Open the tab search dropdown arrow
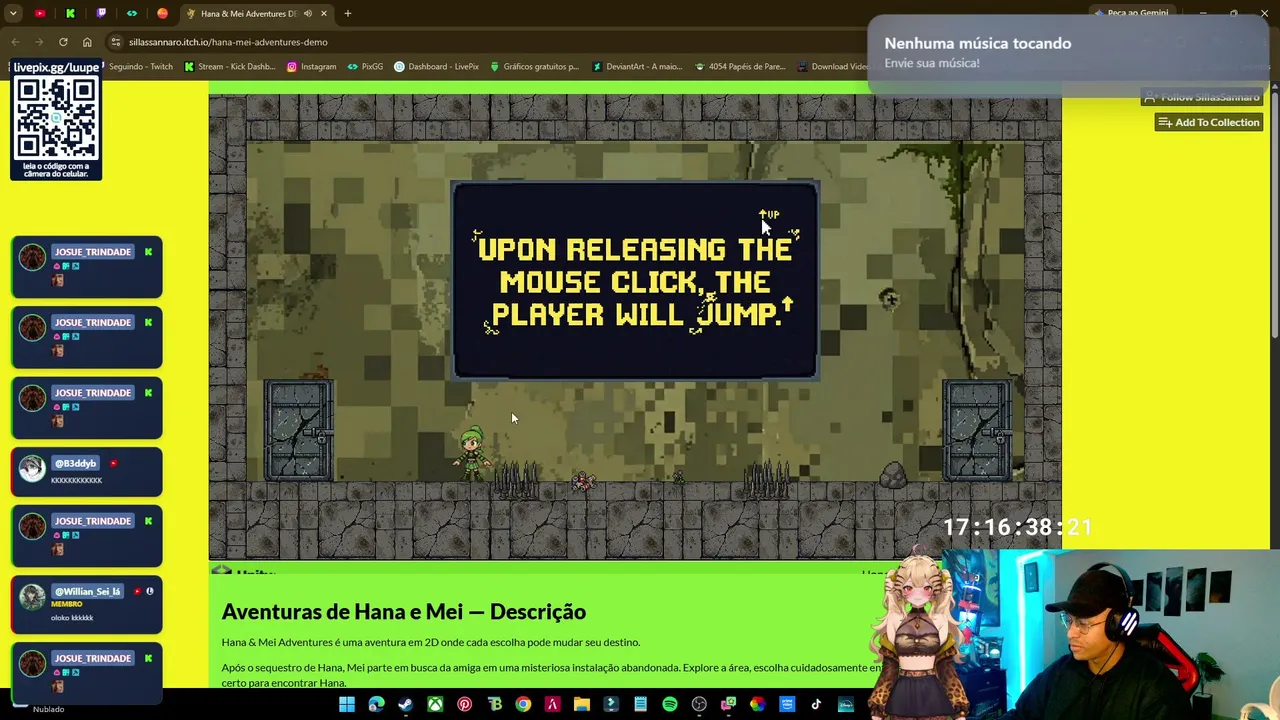The image size is (1280, 720). coord(13,14)
